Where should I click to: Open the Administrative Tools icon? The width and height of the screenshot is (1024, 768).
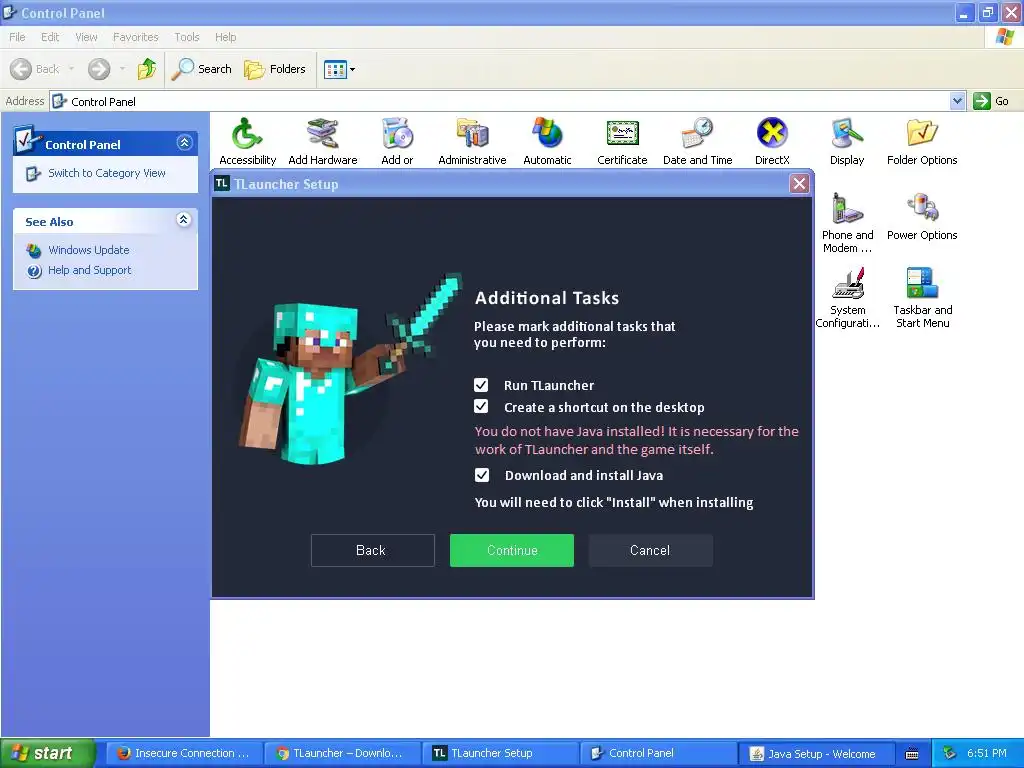(472, 141)
